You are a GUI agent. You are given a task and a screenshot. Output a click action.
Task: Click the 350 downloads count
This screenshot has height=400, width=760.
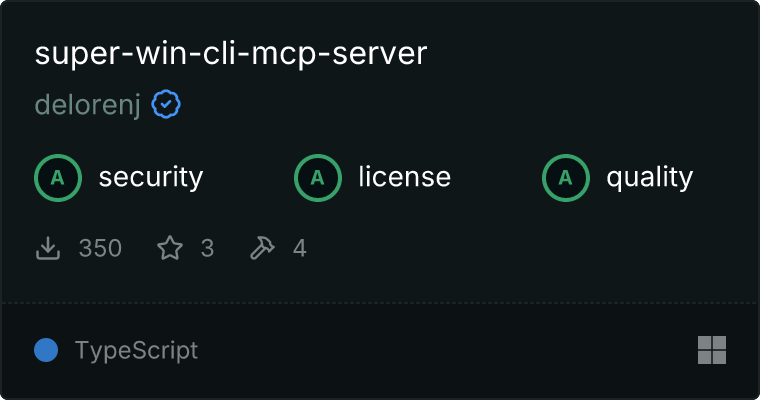[100, 248]
